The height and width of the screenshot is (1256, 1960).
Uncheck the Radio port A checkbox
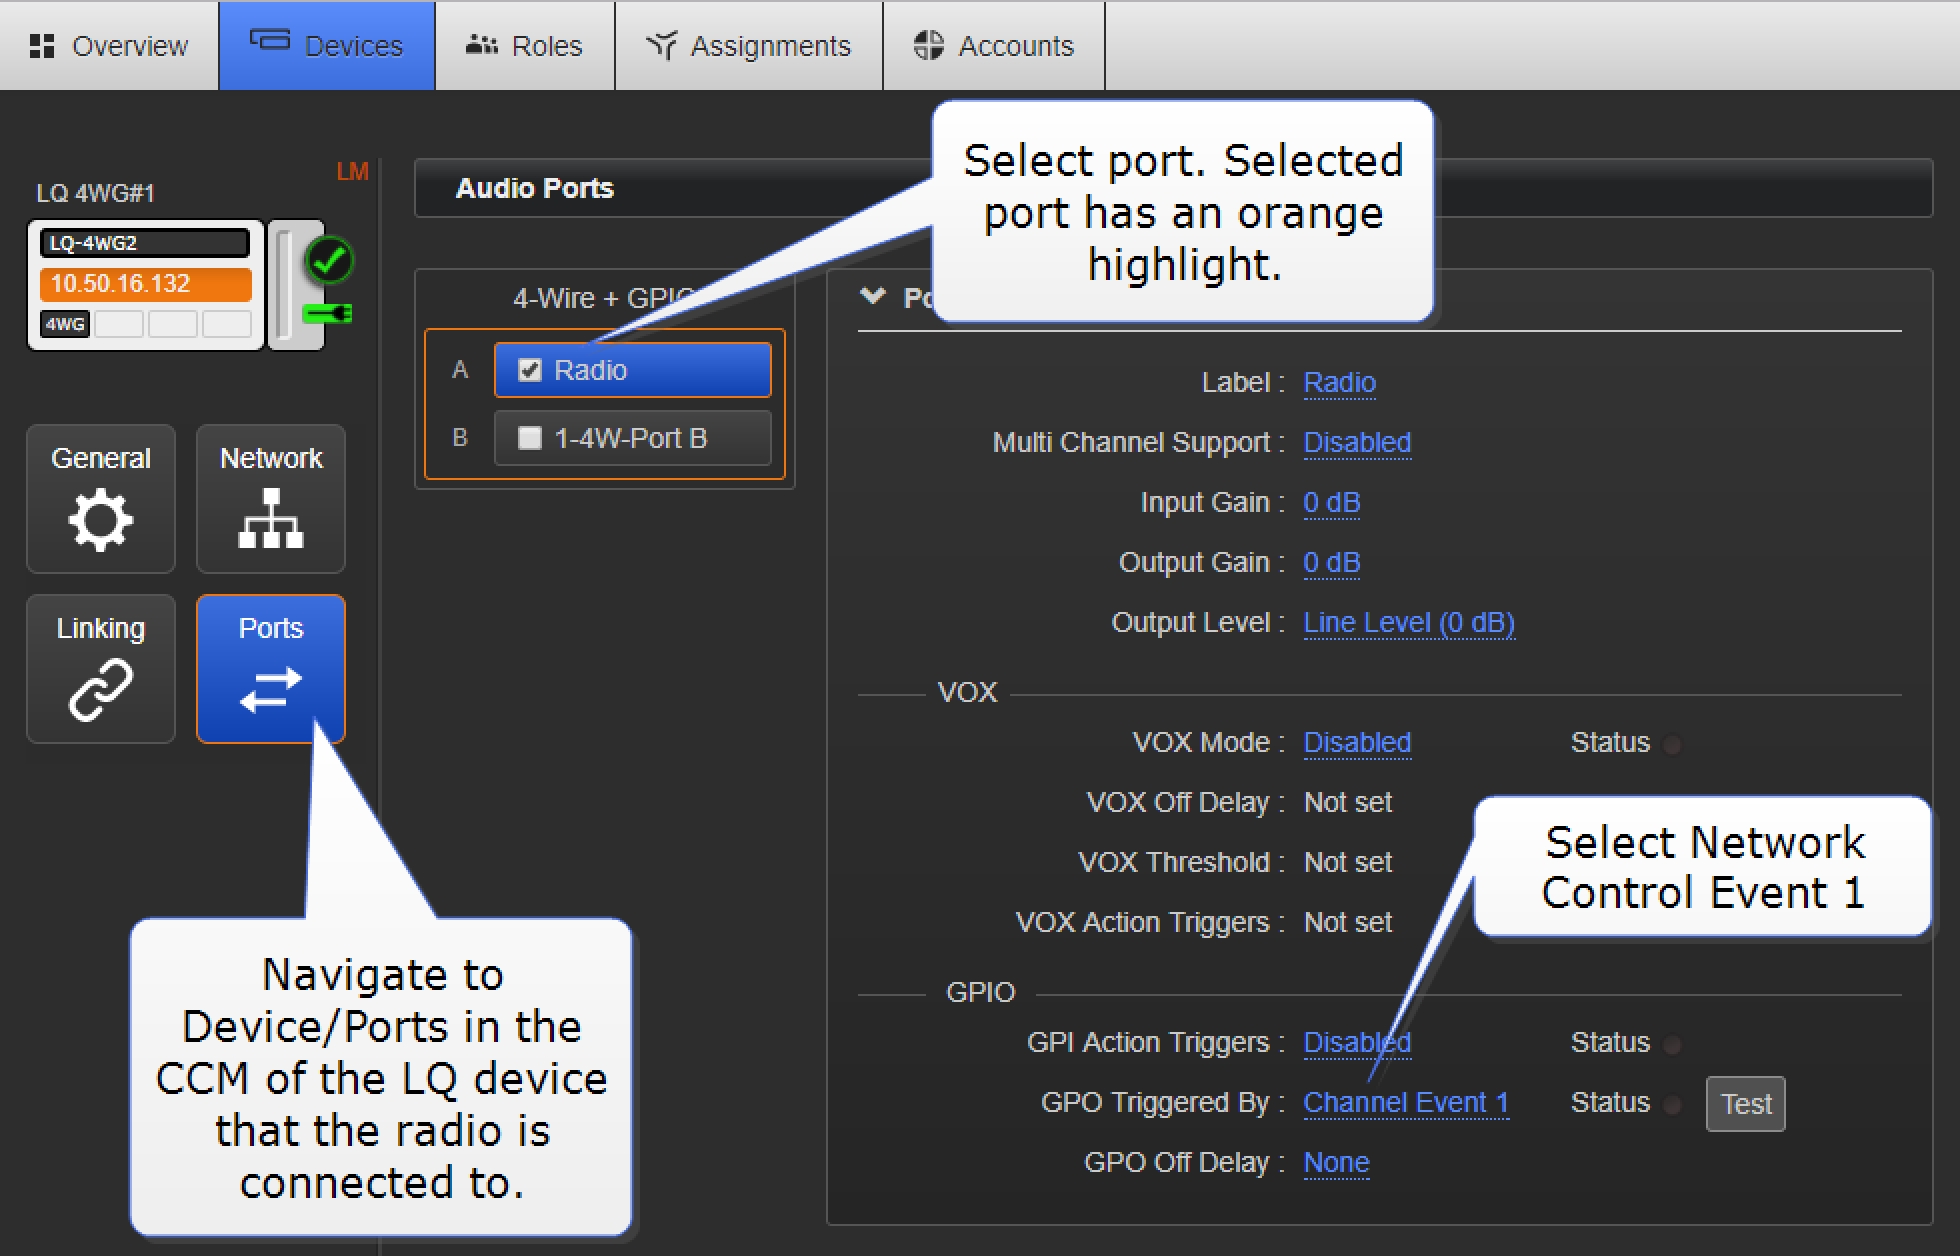coord(529,369)
